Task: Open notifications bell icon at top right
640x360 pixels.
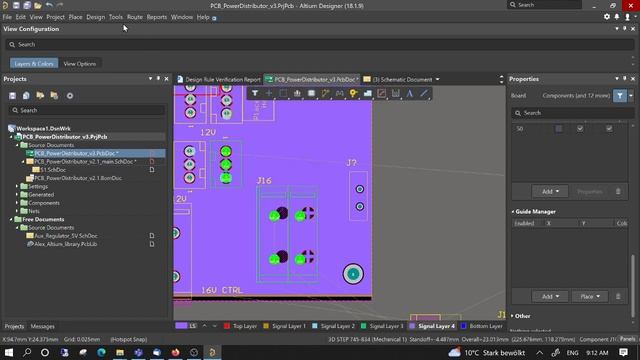Action: click(x=617, y=17)
